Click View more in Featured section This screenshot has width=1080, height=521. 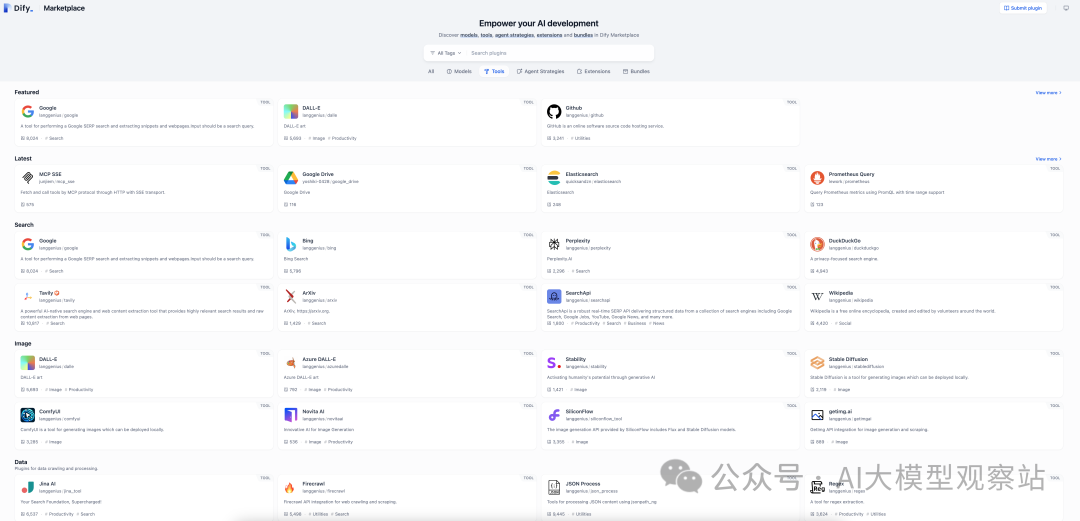(1048, 92)
